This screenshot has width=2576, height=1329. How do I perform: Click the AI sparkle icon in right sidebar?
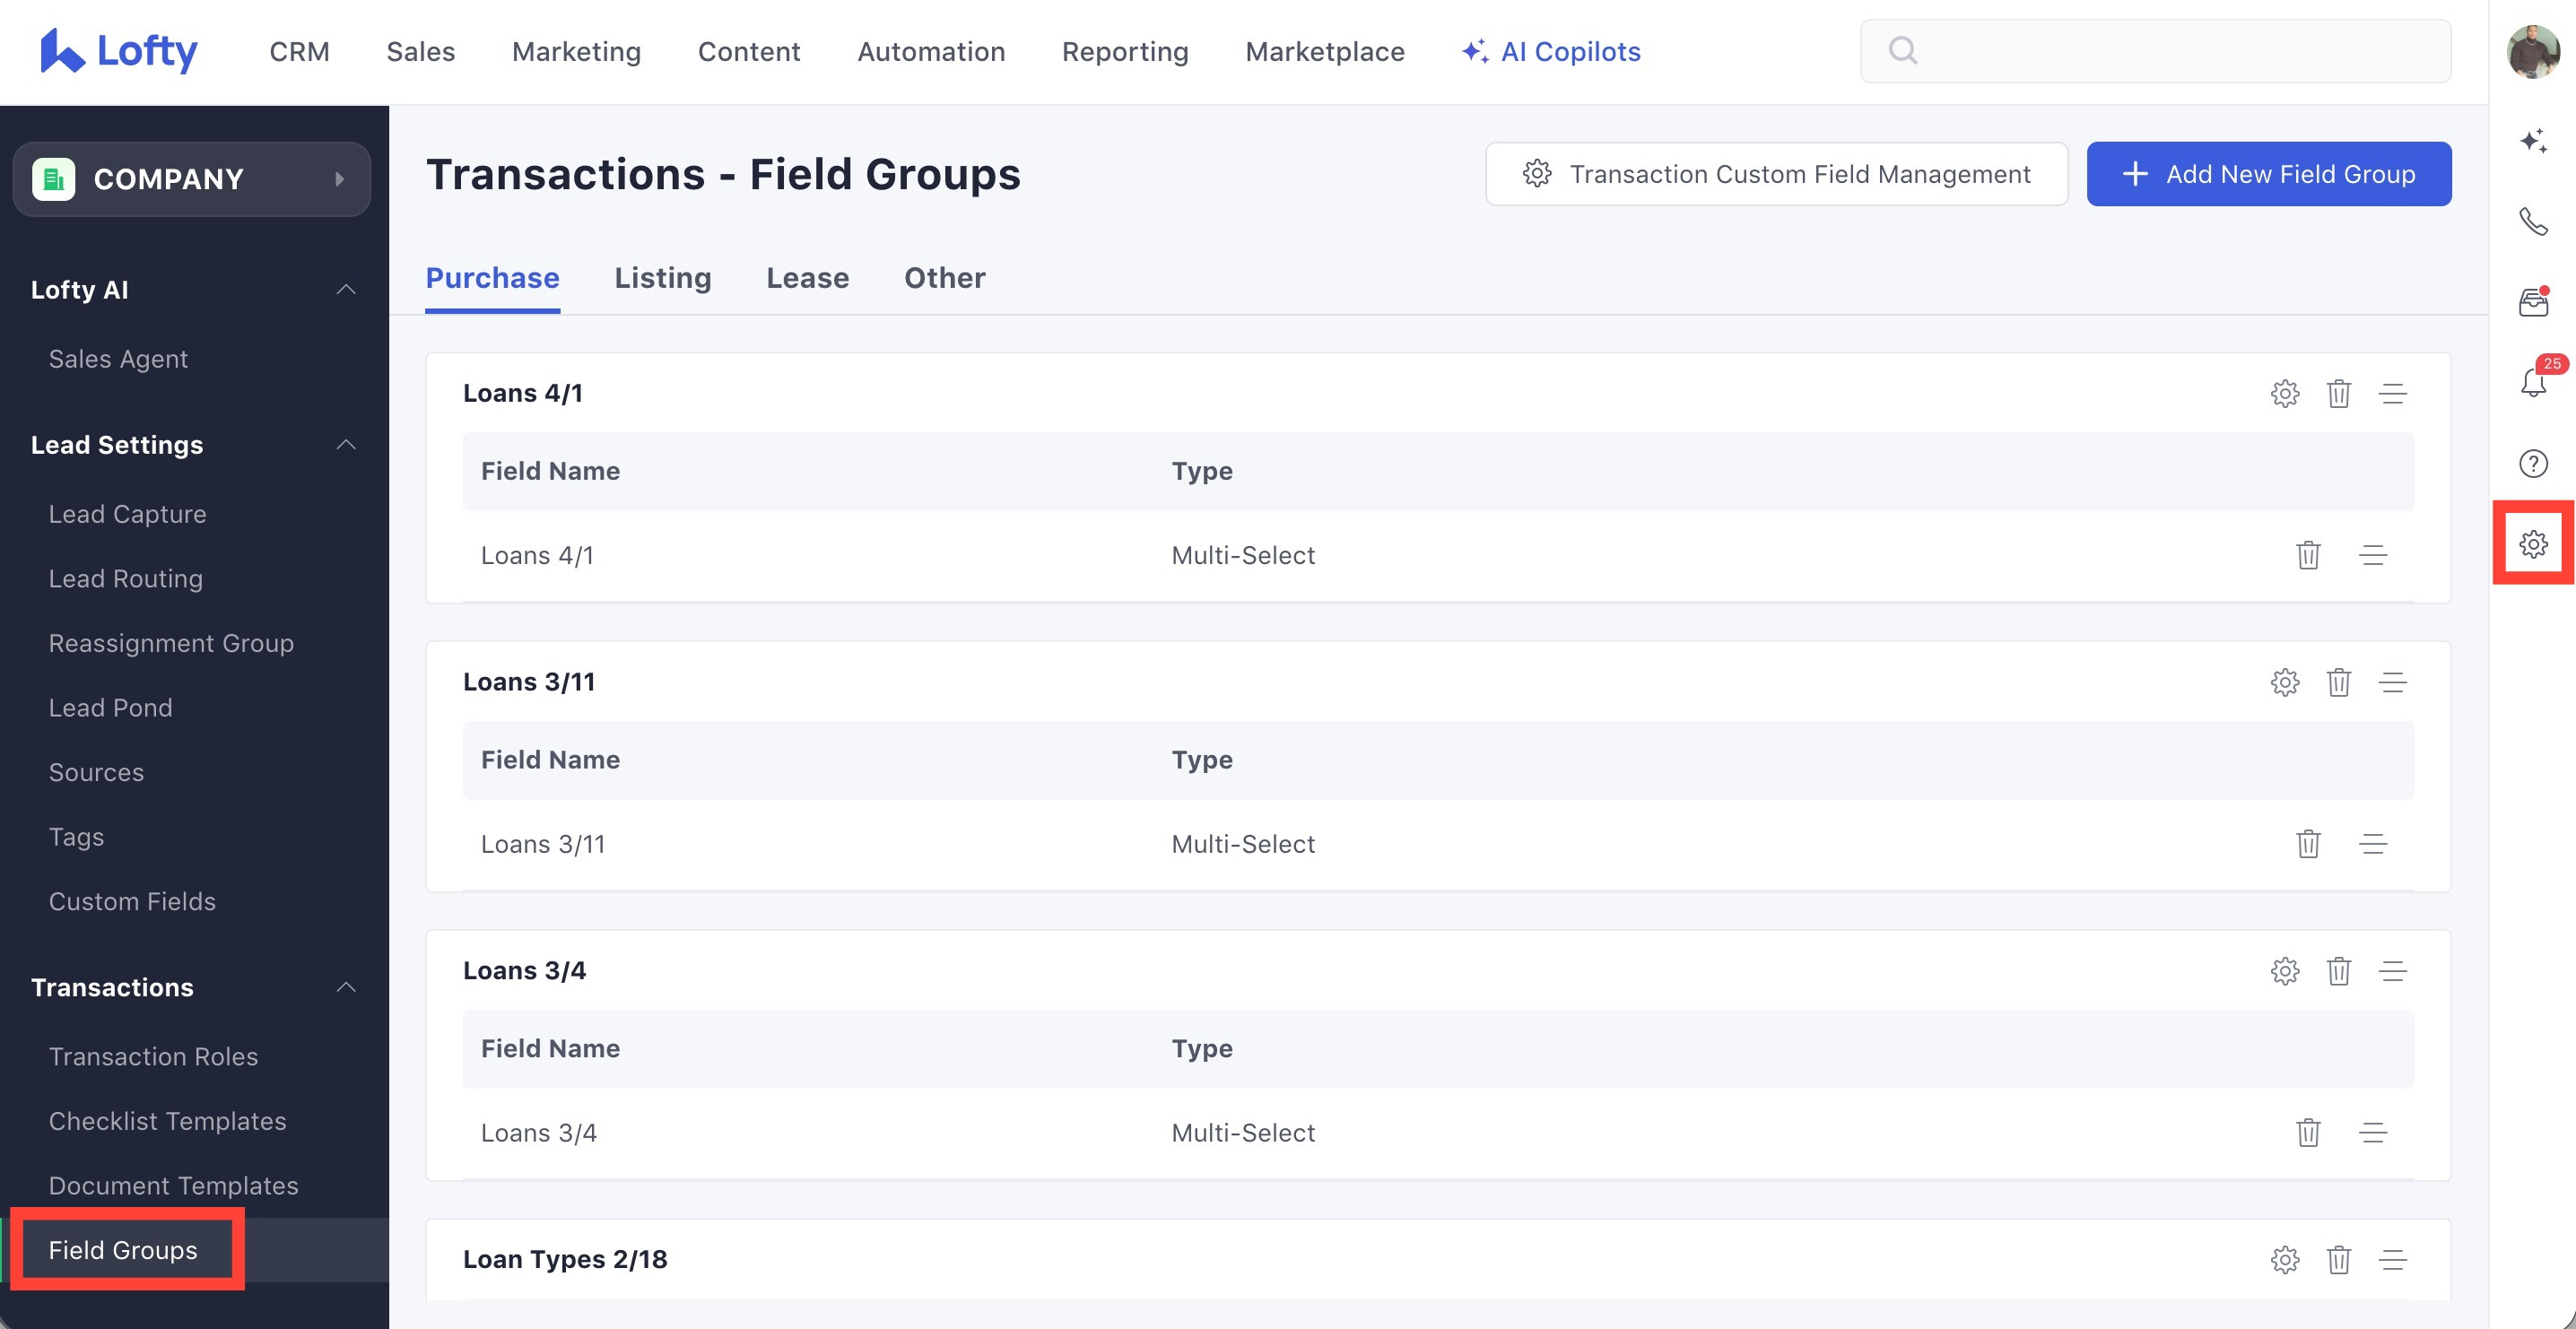2532,141
